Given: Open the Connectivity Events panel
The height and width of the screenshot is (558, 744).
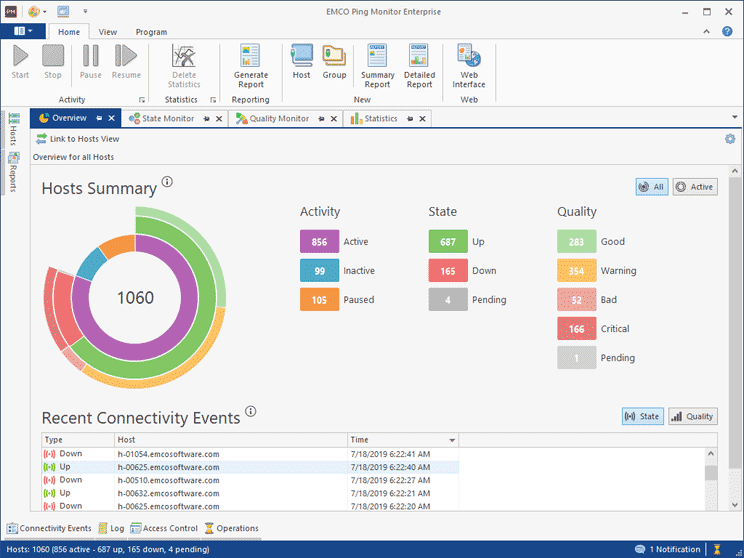Looking at the screenshot, I should point(49,528).
